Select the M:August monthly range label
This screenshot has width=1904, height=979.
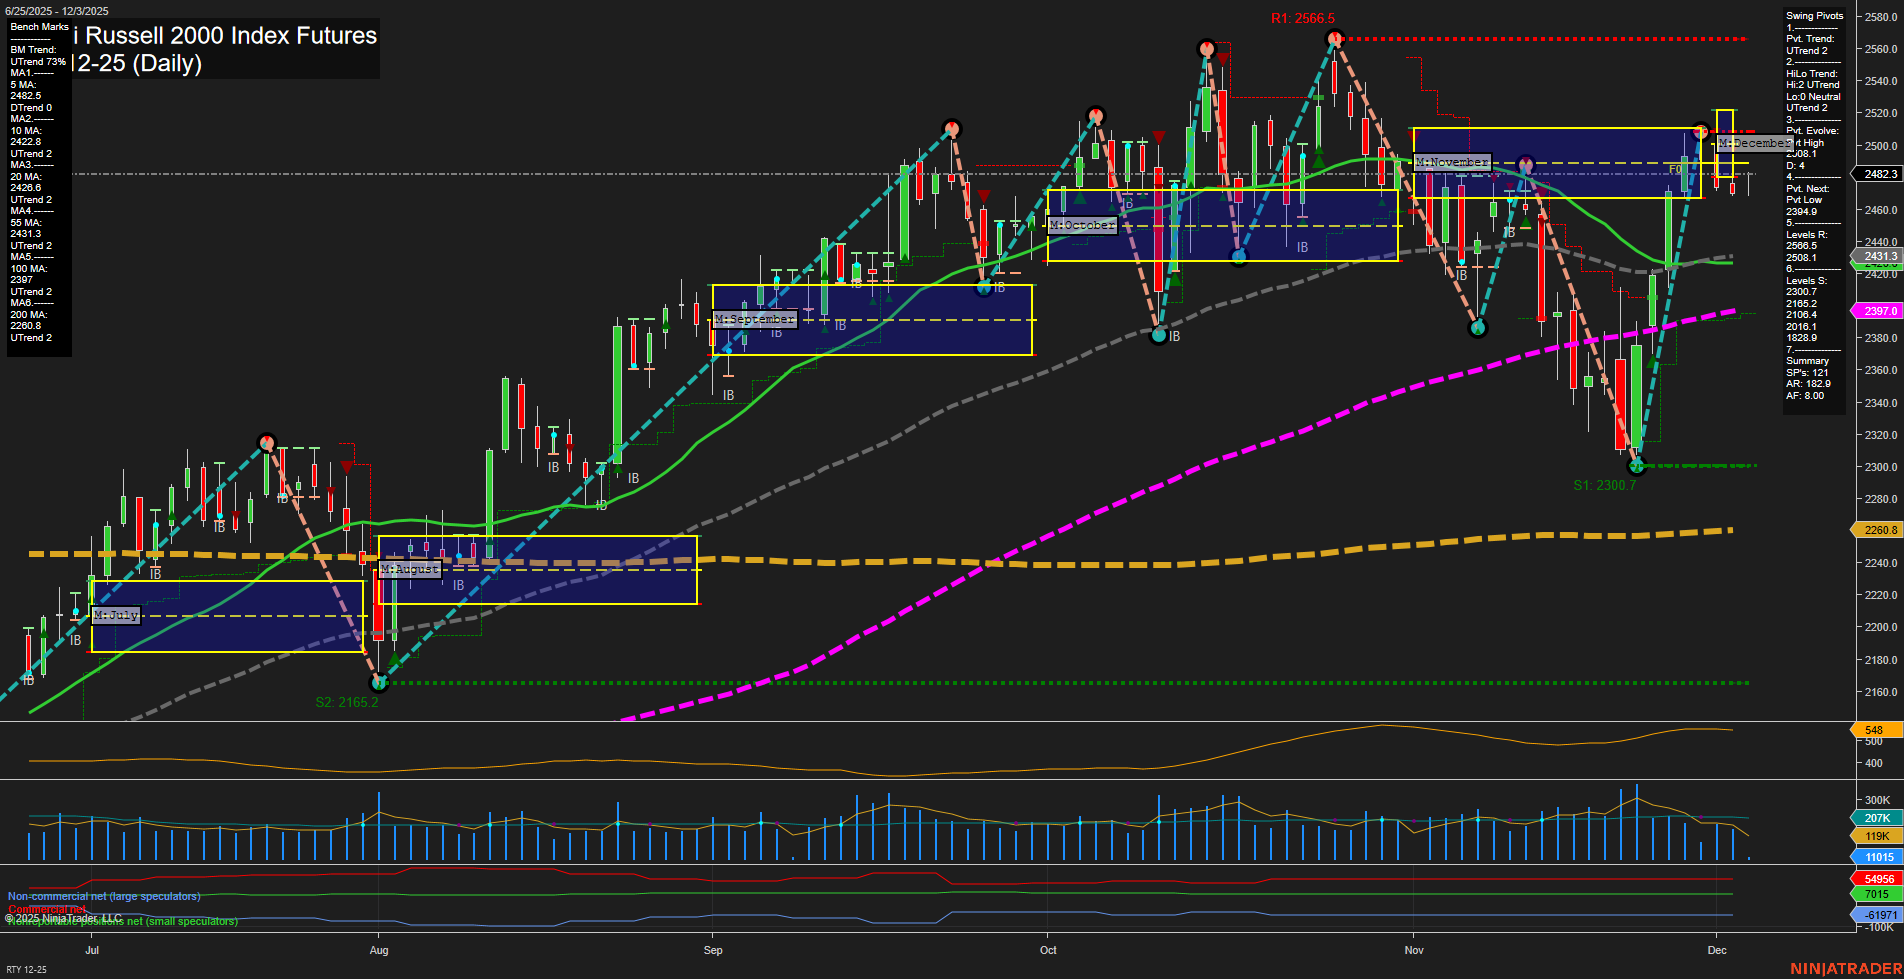[x=409, y=569]
